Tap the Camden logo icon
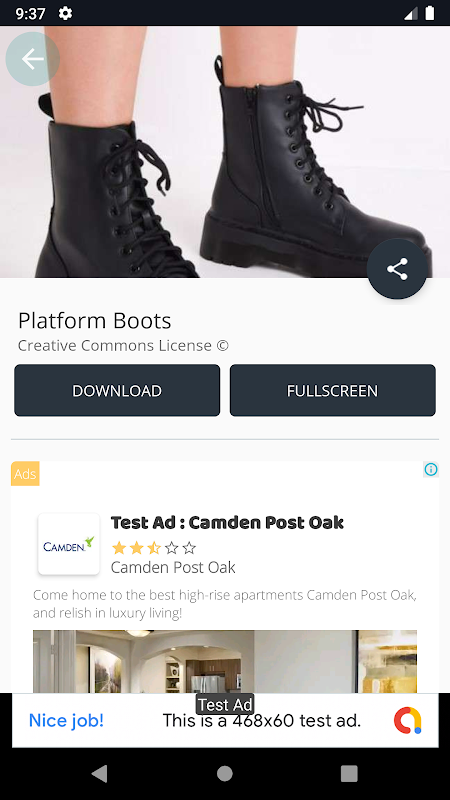This screenshot has height=800, width=450. coord(69,544)
